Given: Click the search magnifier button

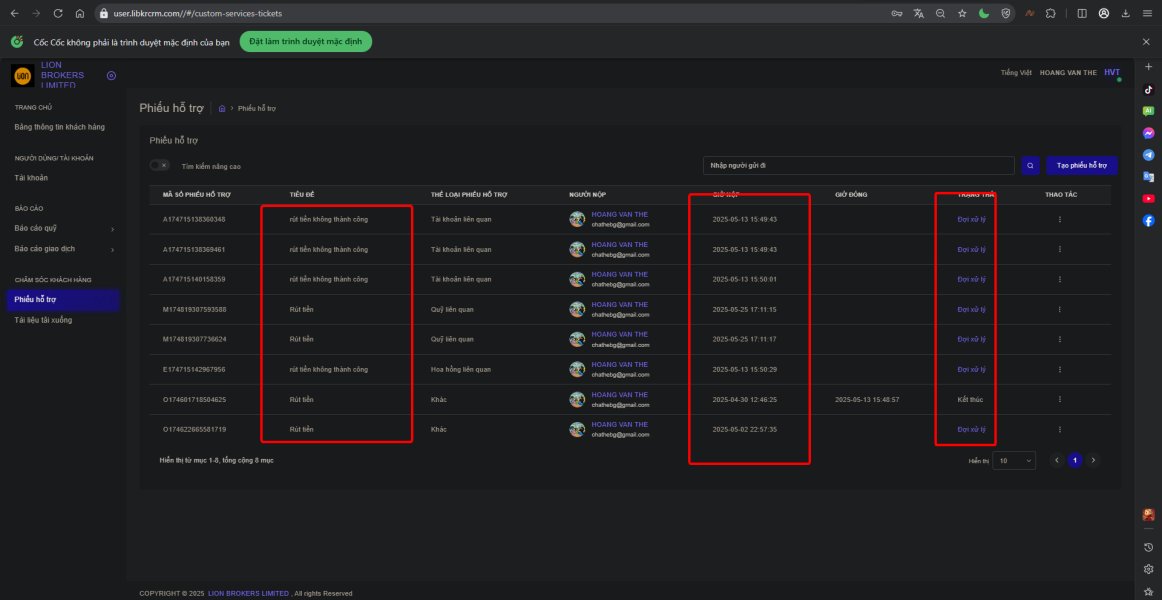Looking at the screenshot, I should pos(1030,166).
